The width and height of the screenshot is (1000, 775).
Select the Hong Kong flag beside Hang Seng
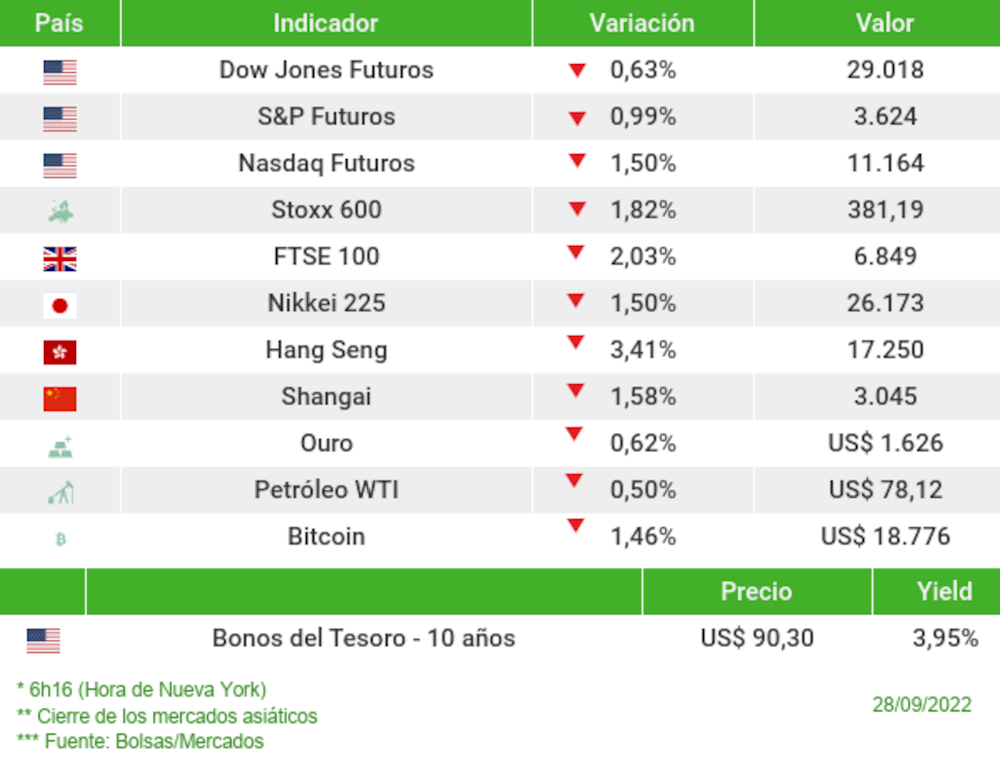coord(60,352)
